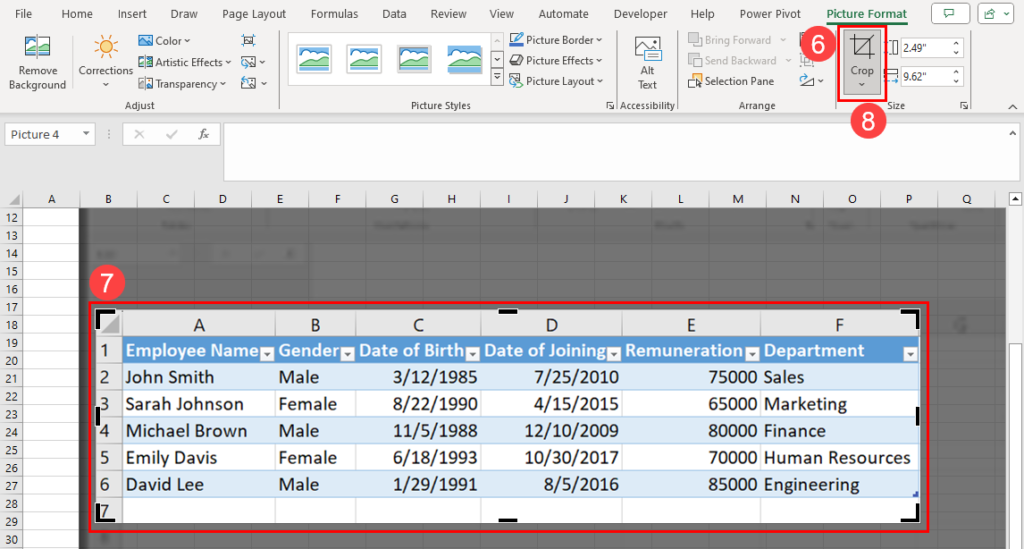Switch to the Automate tab

click(563, 14)
